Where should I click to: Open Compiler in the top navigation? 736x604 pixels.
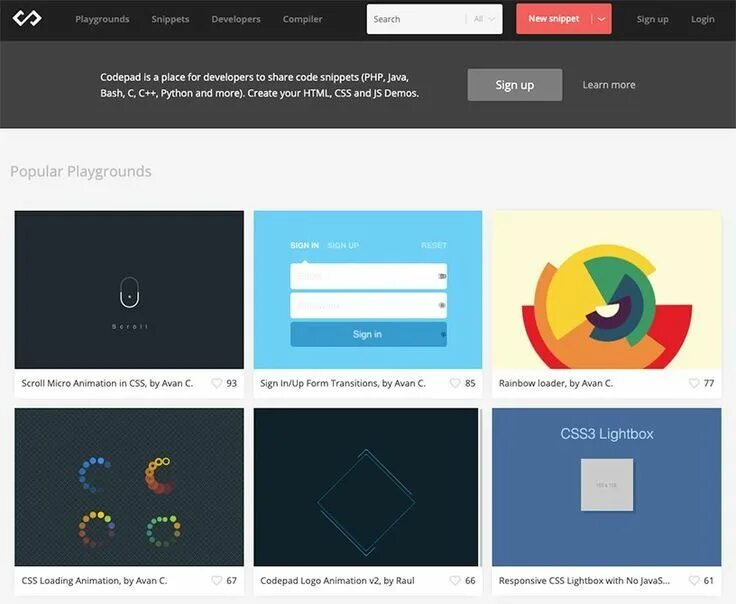tap(302, 19)
